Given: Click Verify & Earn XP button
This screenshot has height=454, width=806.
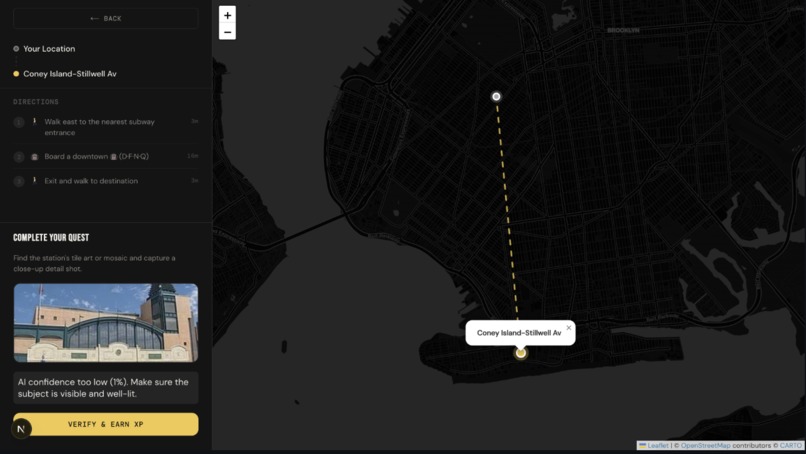Looking at the screenshot, I should 105,424.
